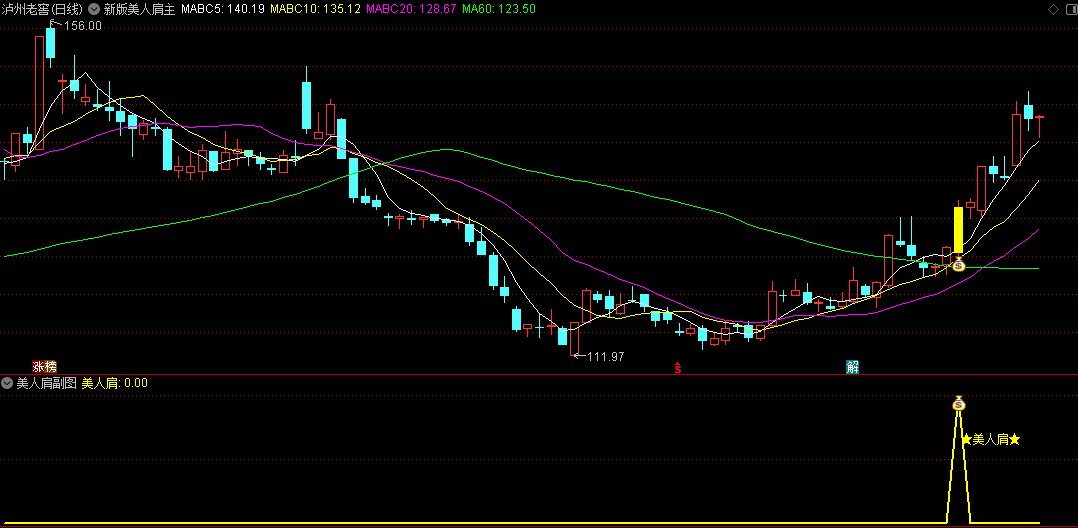
Task: Click the ★美人肩★ signal label
Action: pos(991,440)
